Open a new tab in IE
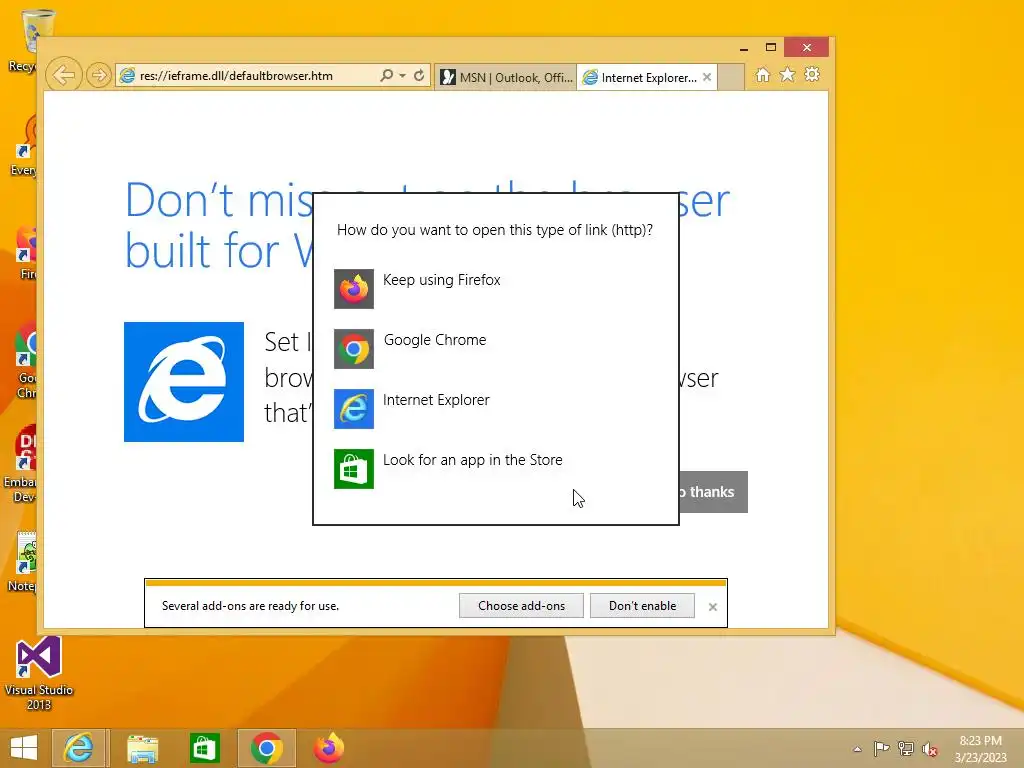 click(731, 77)
